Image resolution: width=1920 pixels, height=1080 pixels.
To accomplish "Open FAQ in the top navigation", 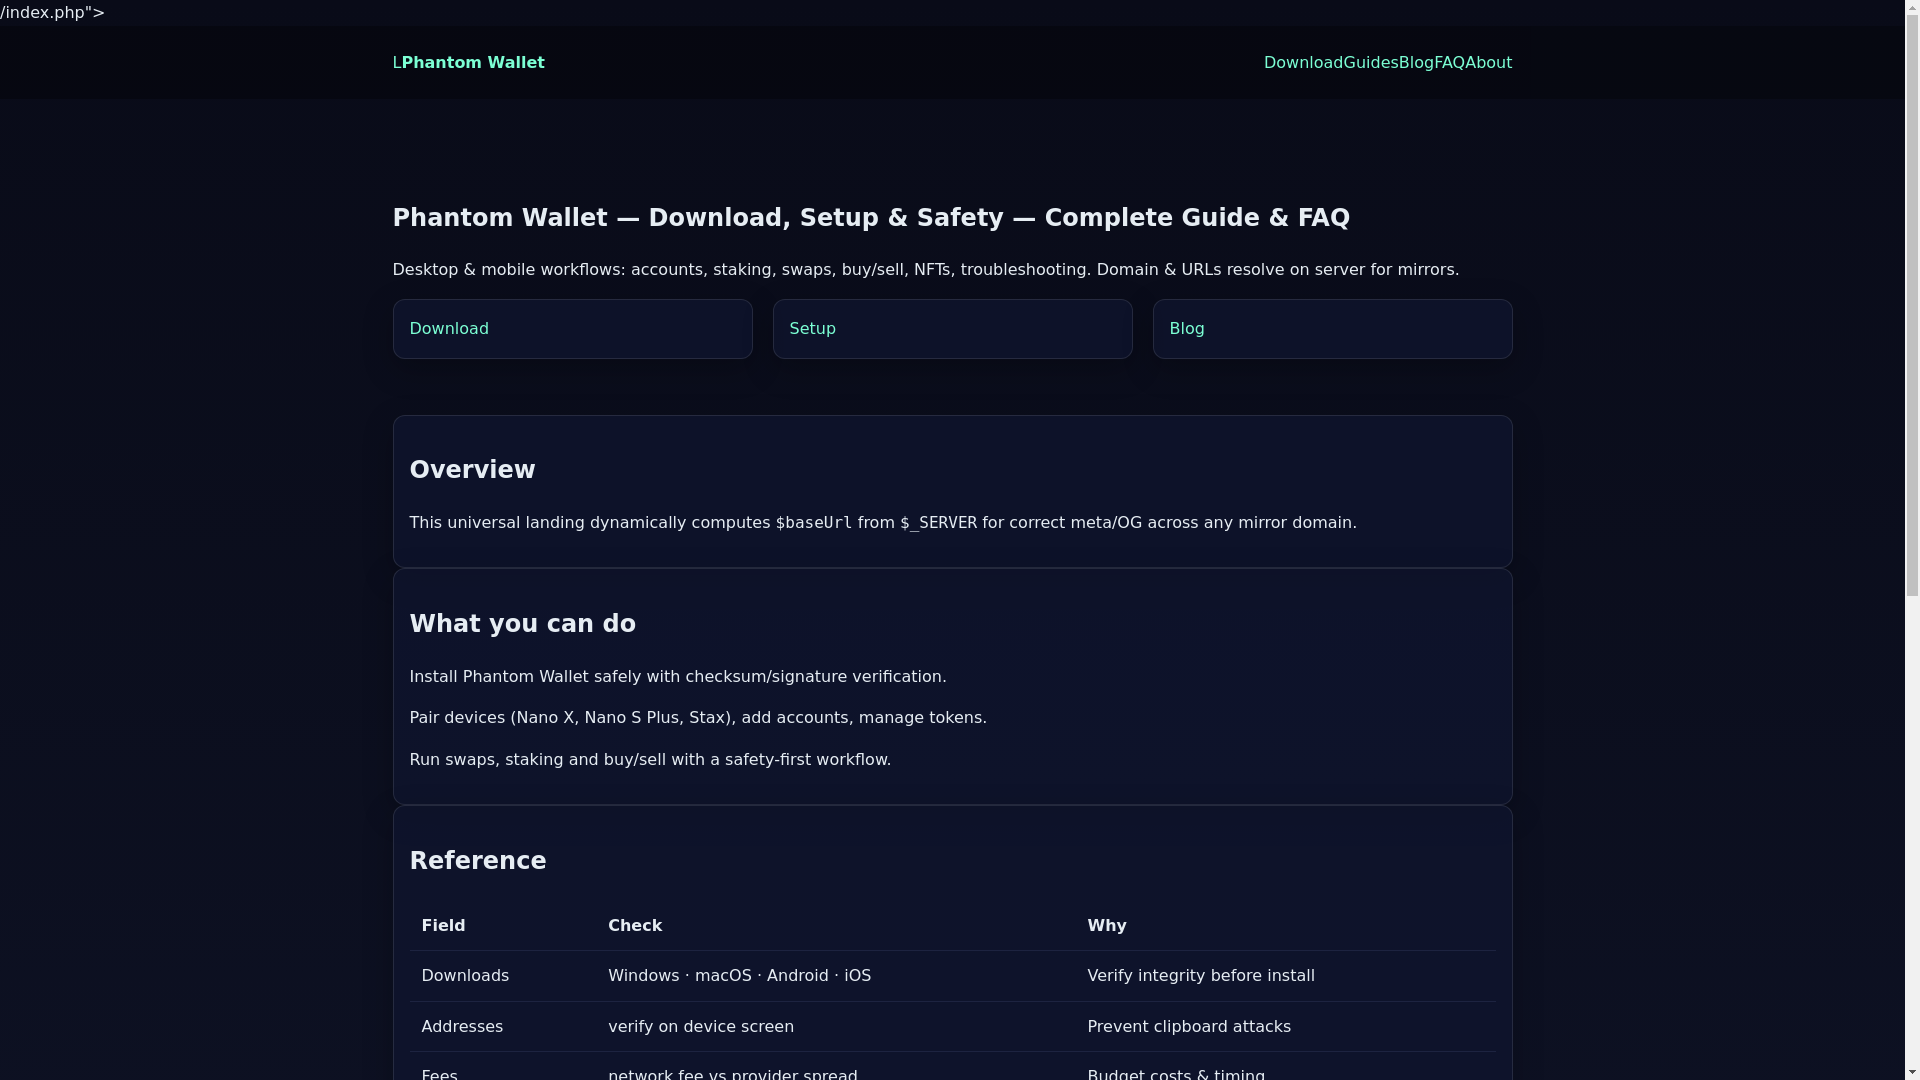I will 1450,62.
